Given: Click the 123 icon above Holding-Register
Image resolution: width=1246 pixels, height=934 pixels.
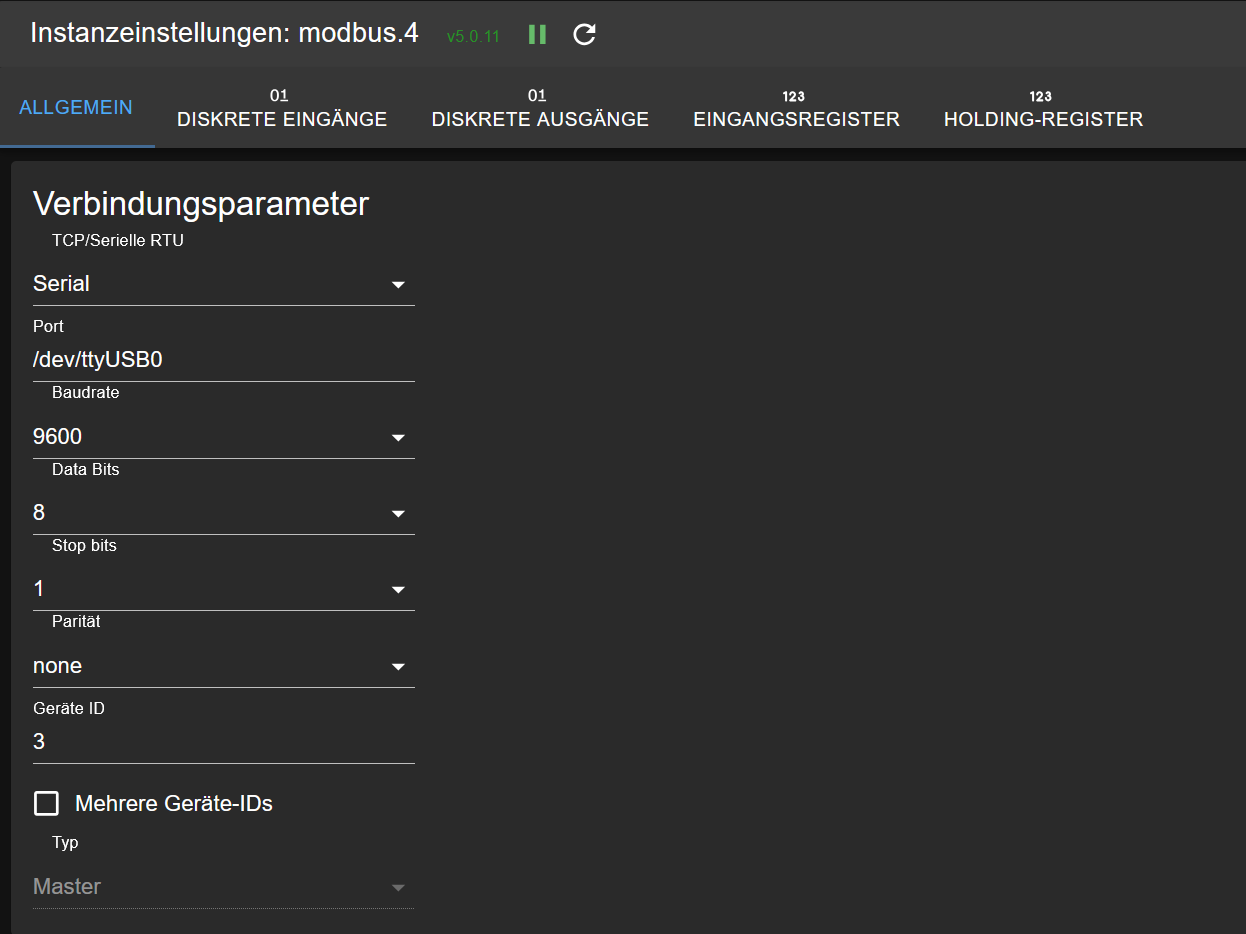Looking at the screenshot, I should click(x=1041, y=96).
